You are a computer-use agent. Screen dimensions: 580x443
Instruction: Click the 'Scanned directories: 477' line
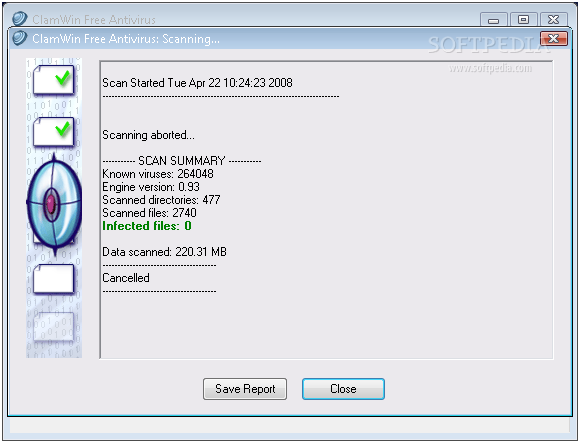(x=161, y=200)
